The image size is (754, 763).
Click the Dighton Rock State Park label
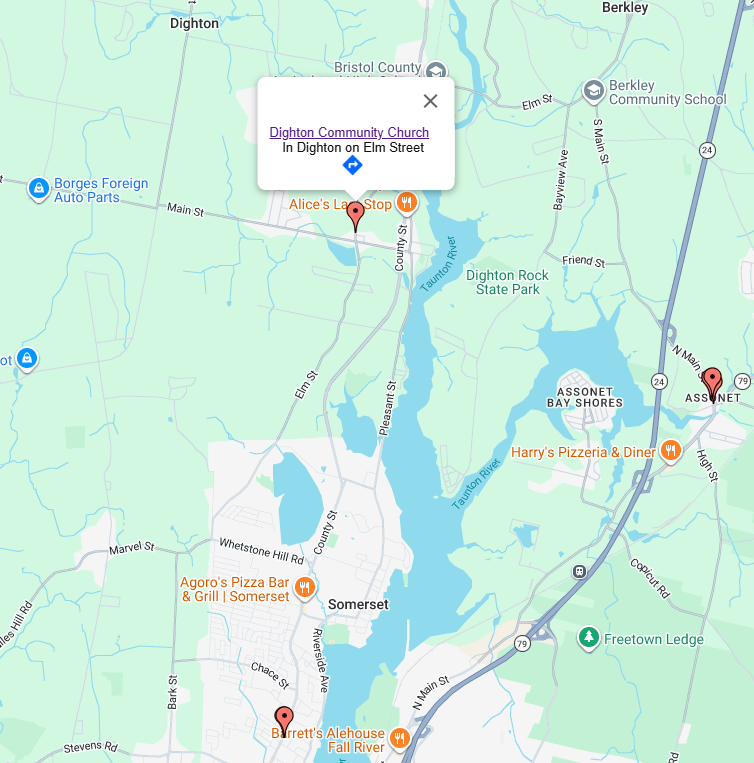coord(507,282)
